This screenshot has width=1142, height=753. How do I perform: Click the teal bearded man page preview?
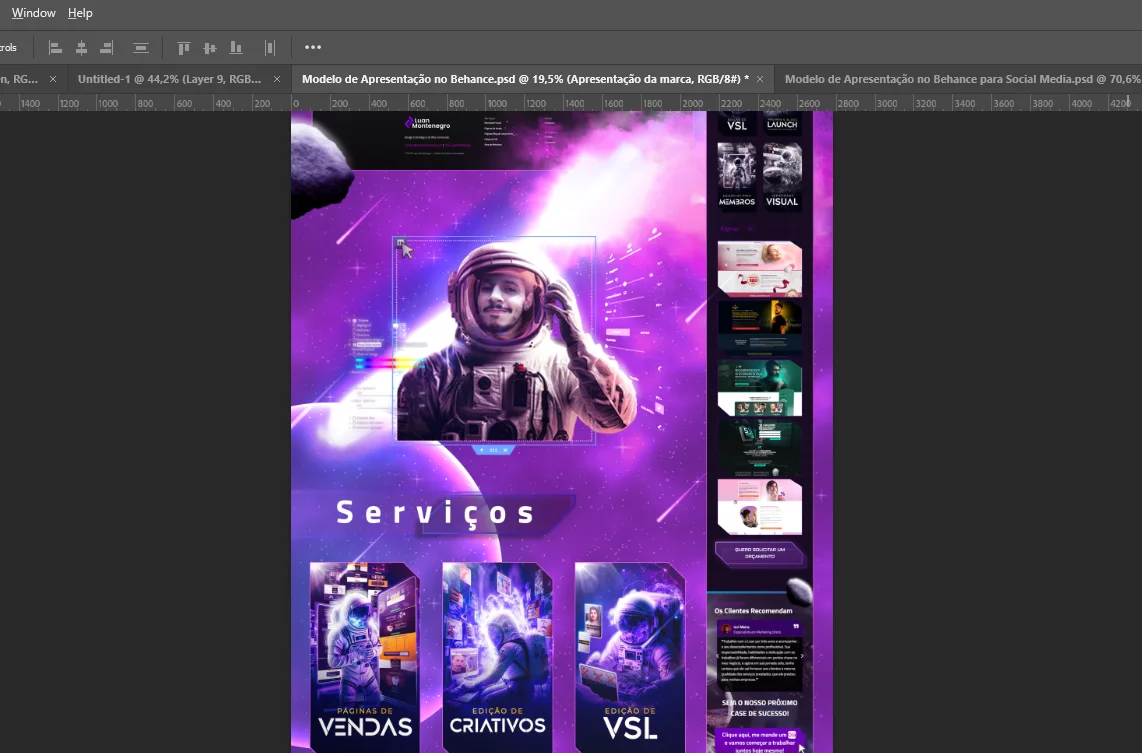pos(760,387)
